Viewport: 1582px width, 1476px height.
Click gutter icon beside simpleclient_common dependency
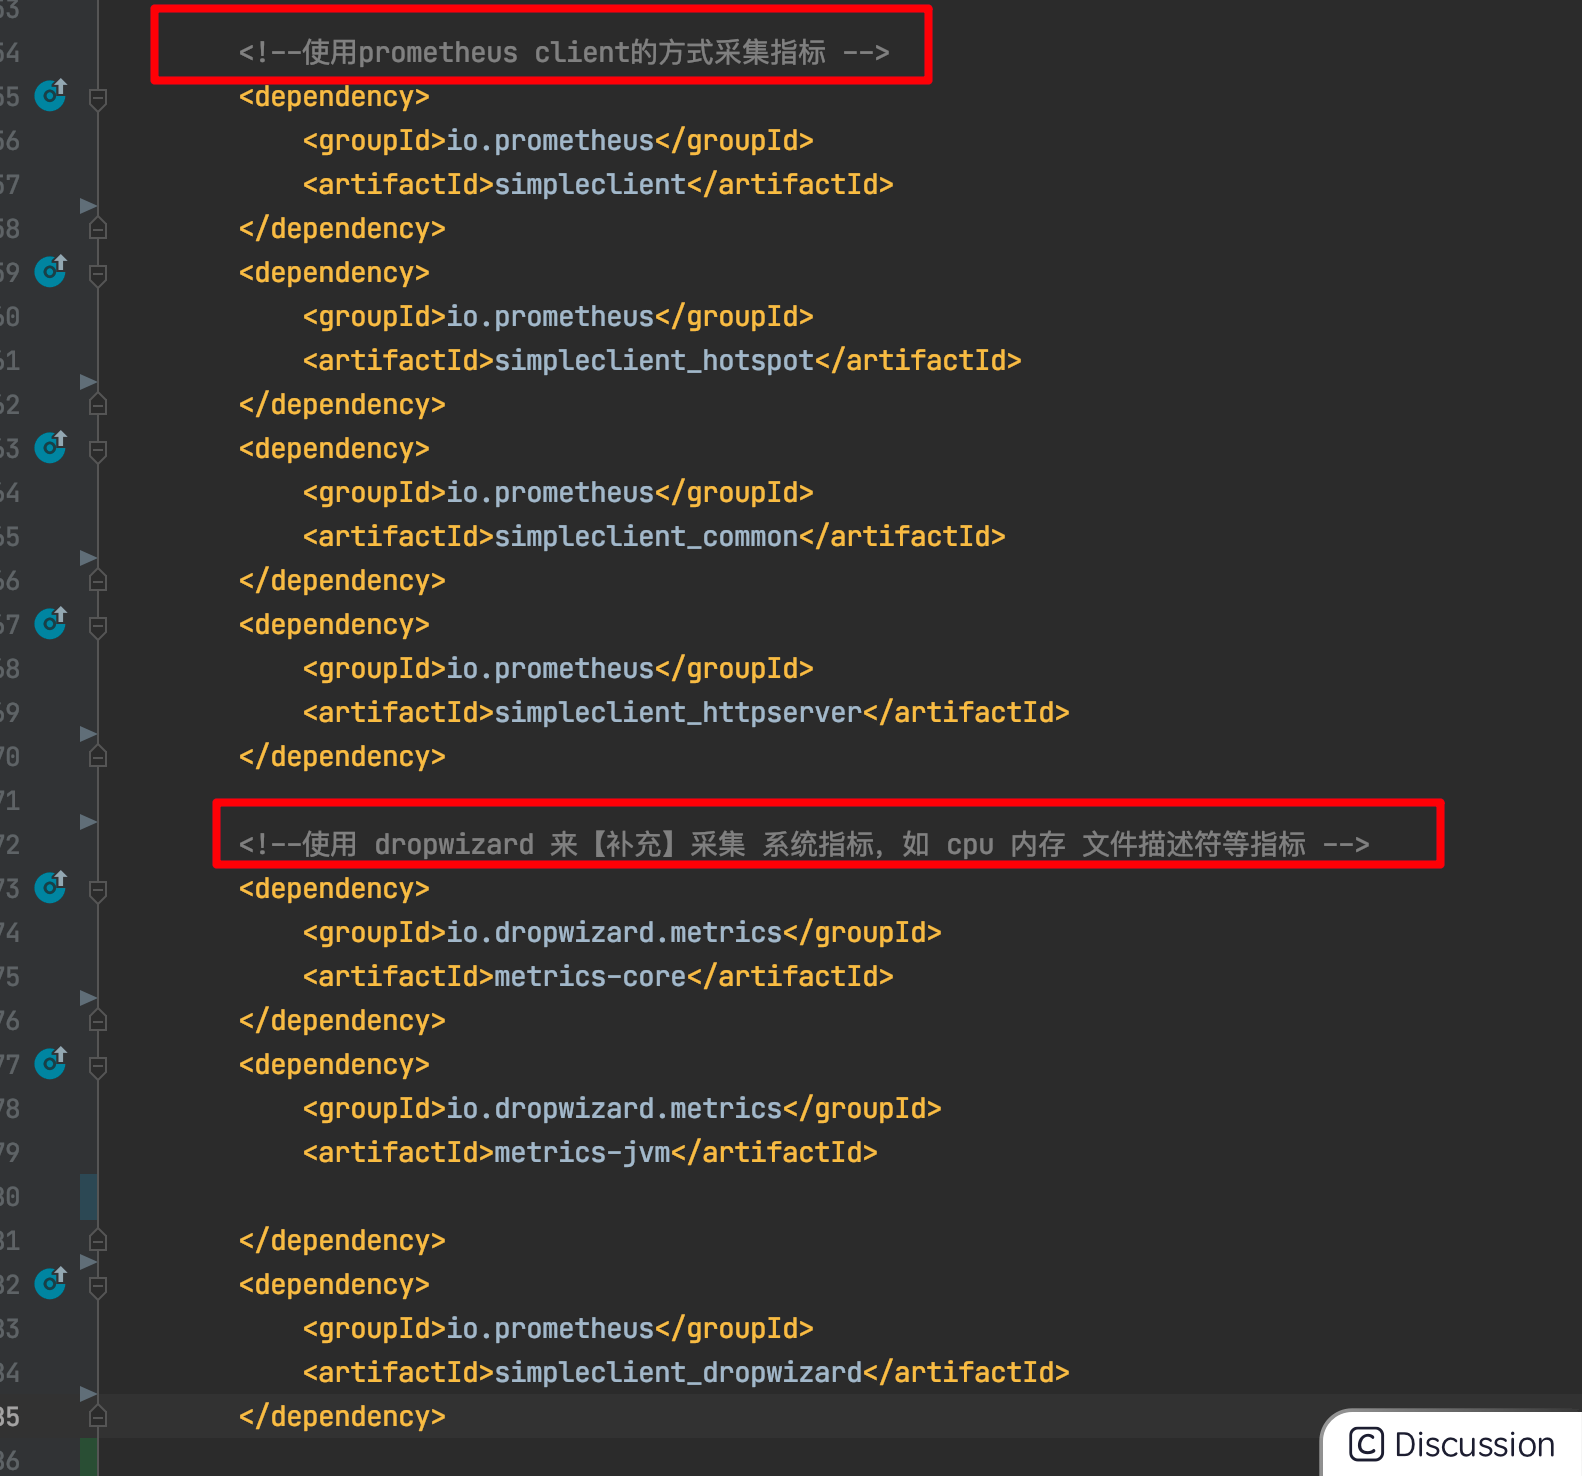(51, 447)
